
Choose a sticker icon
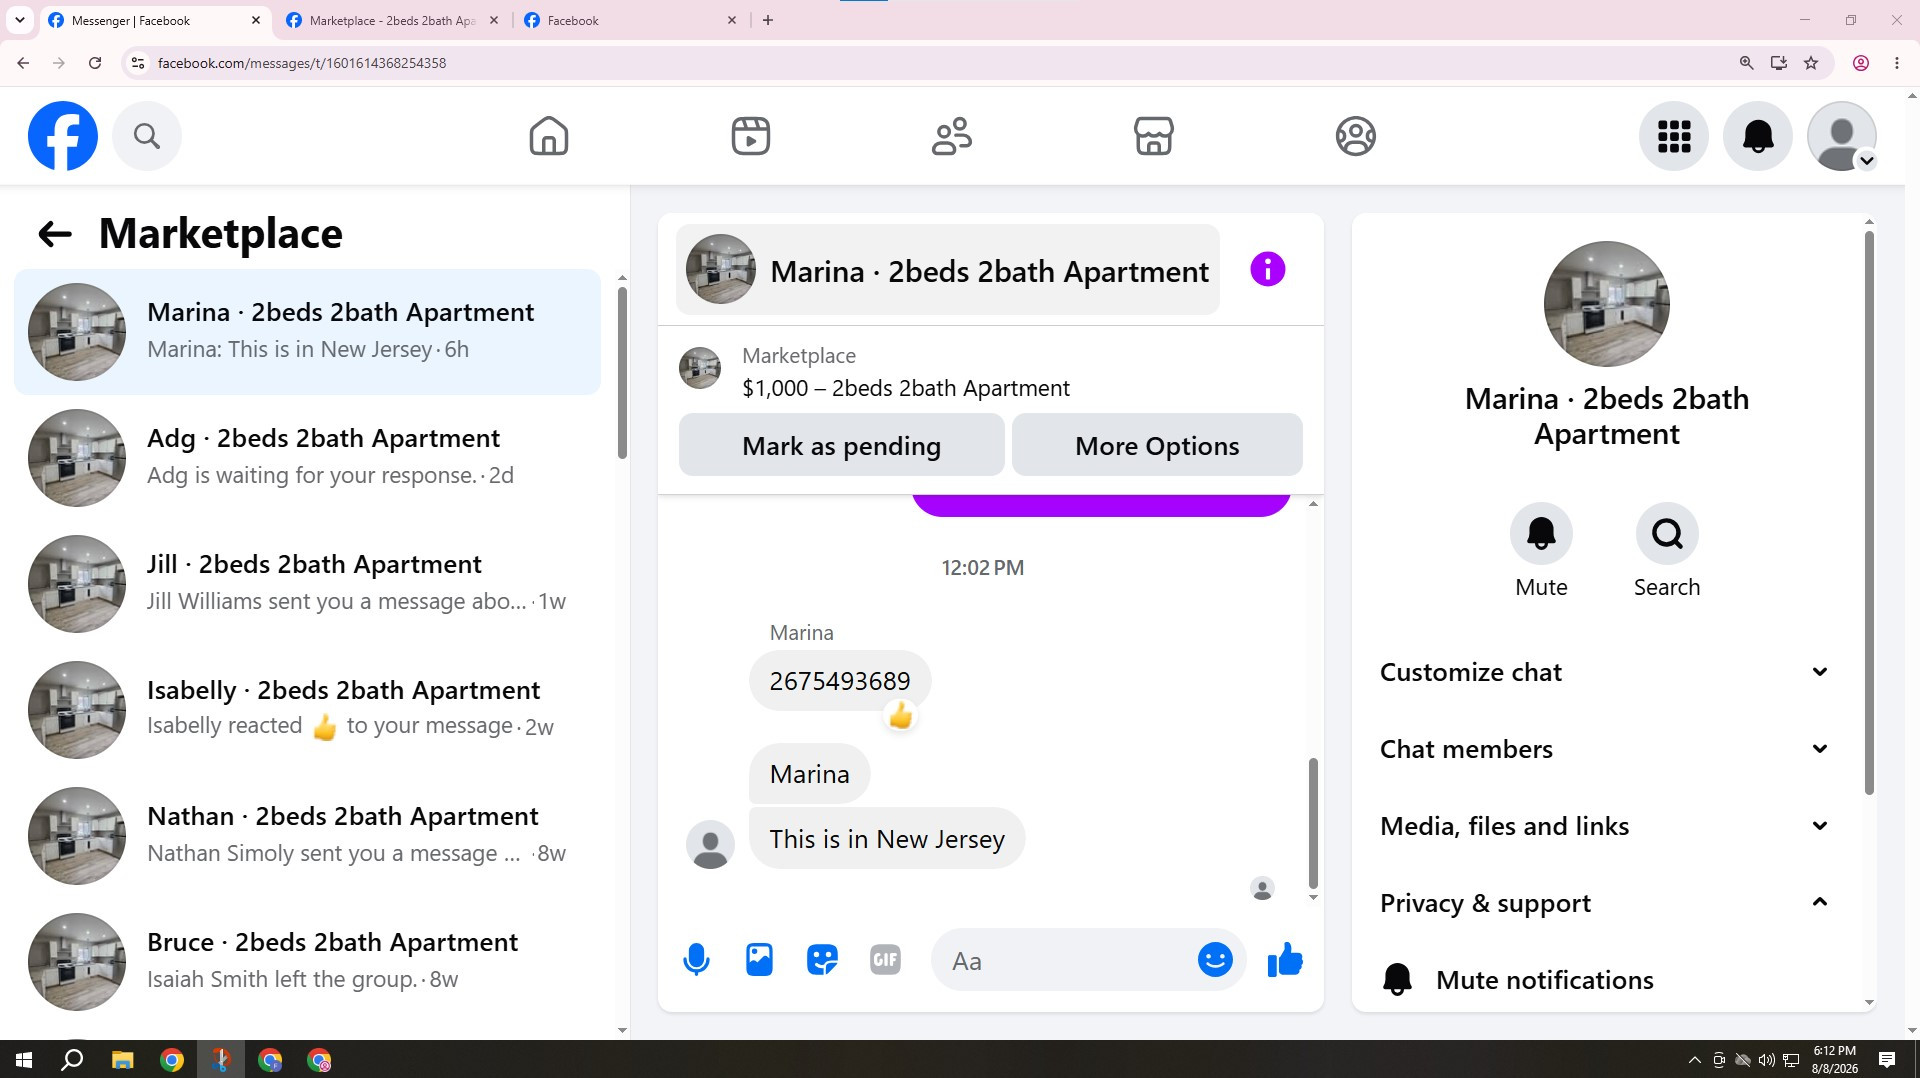coord(822,961)
